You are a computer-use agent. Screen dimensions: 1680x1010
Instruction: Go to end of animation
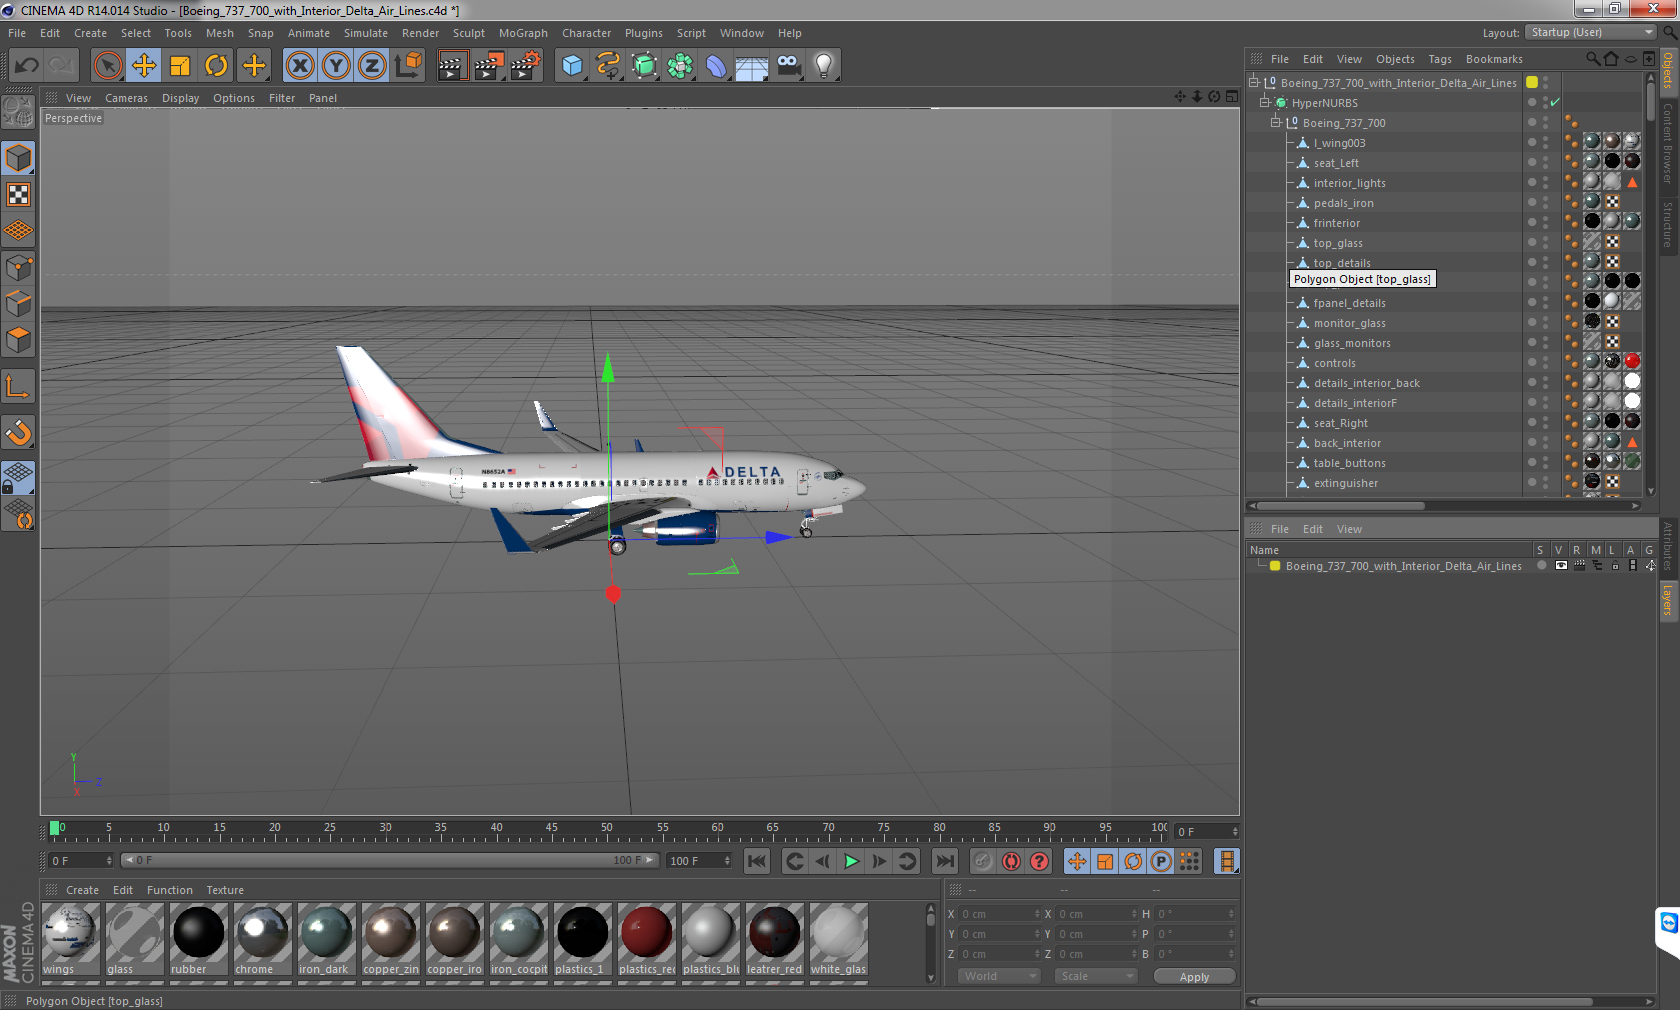[x=944, y=861]
